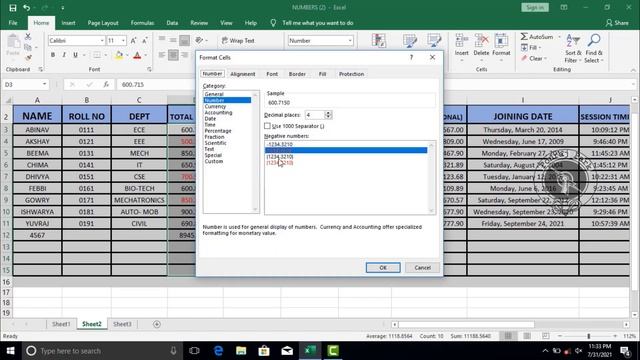Image resolution: width=640 pixels, height=360 pixels.
Task: Click Cancel in Format Cells dialog
Action: pos(422,268)
